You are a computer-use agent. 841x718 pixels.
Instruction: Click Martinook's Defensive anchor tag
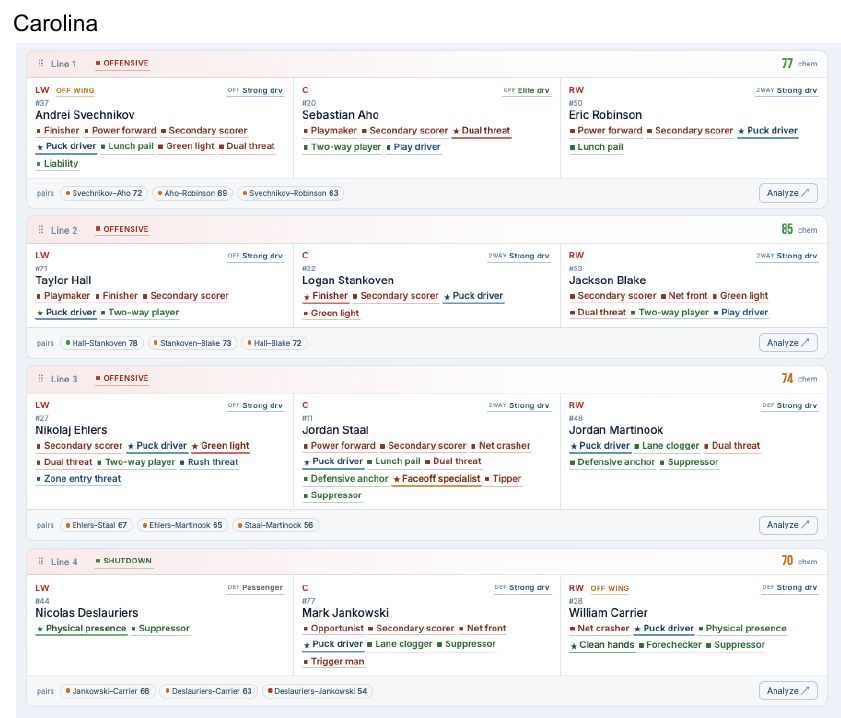[x=612, y=462]
